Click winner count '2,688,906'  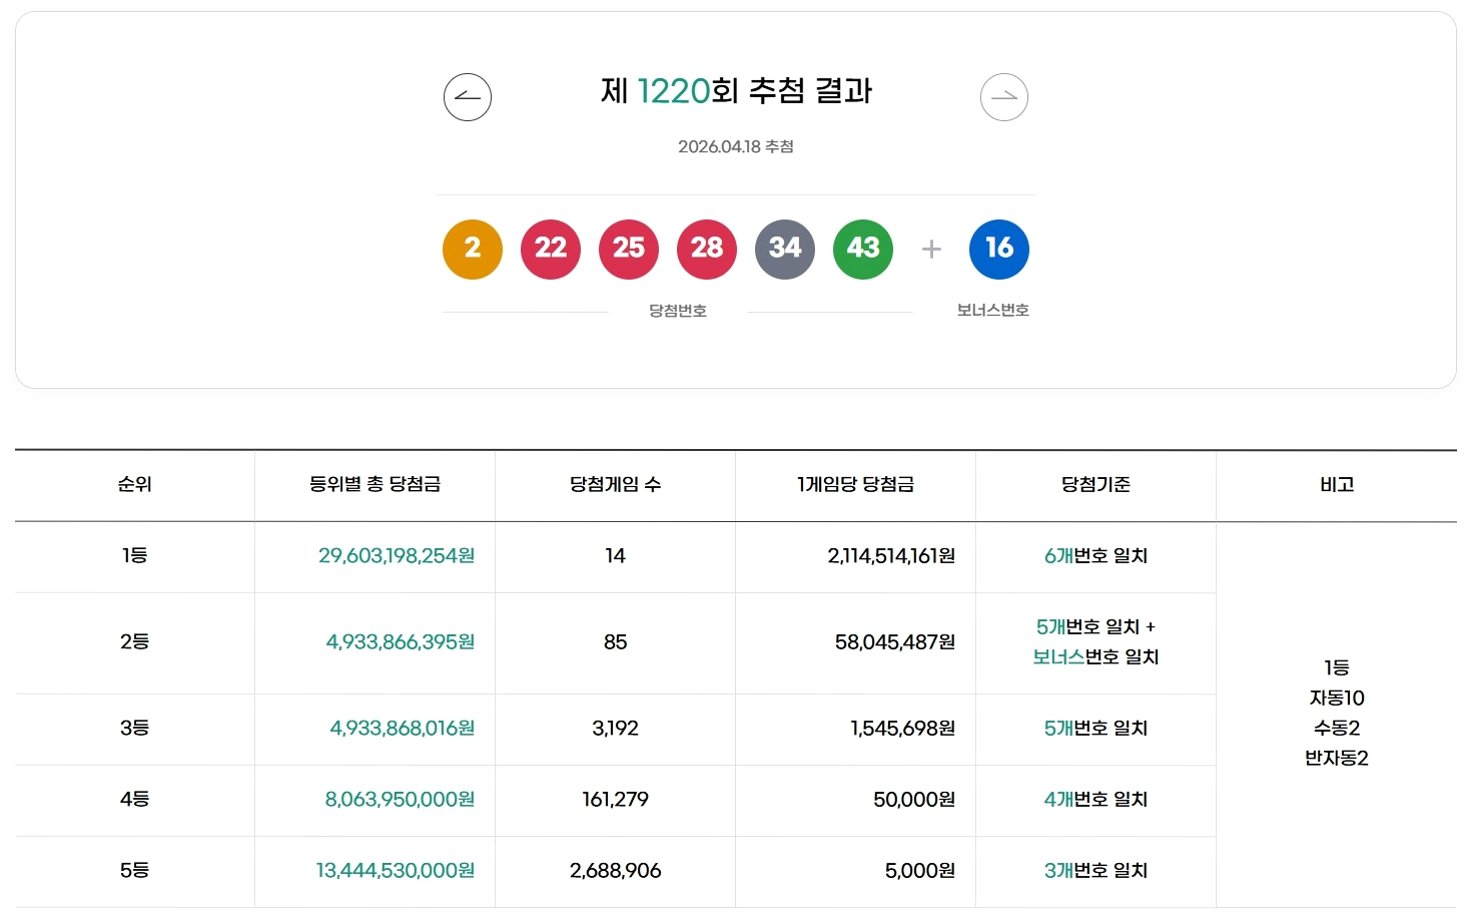click(615, 871)
